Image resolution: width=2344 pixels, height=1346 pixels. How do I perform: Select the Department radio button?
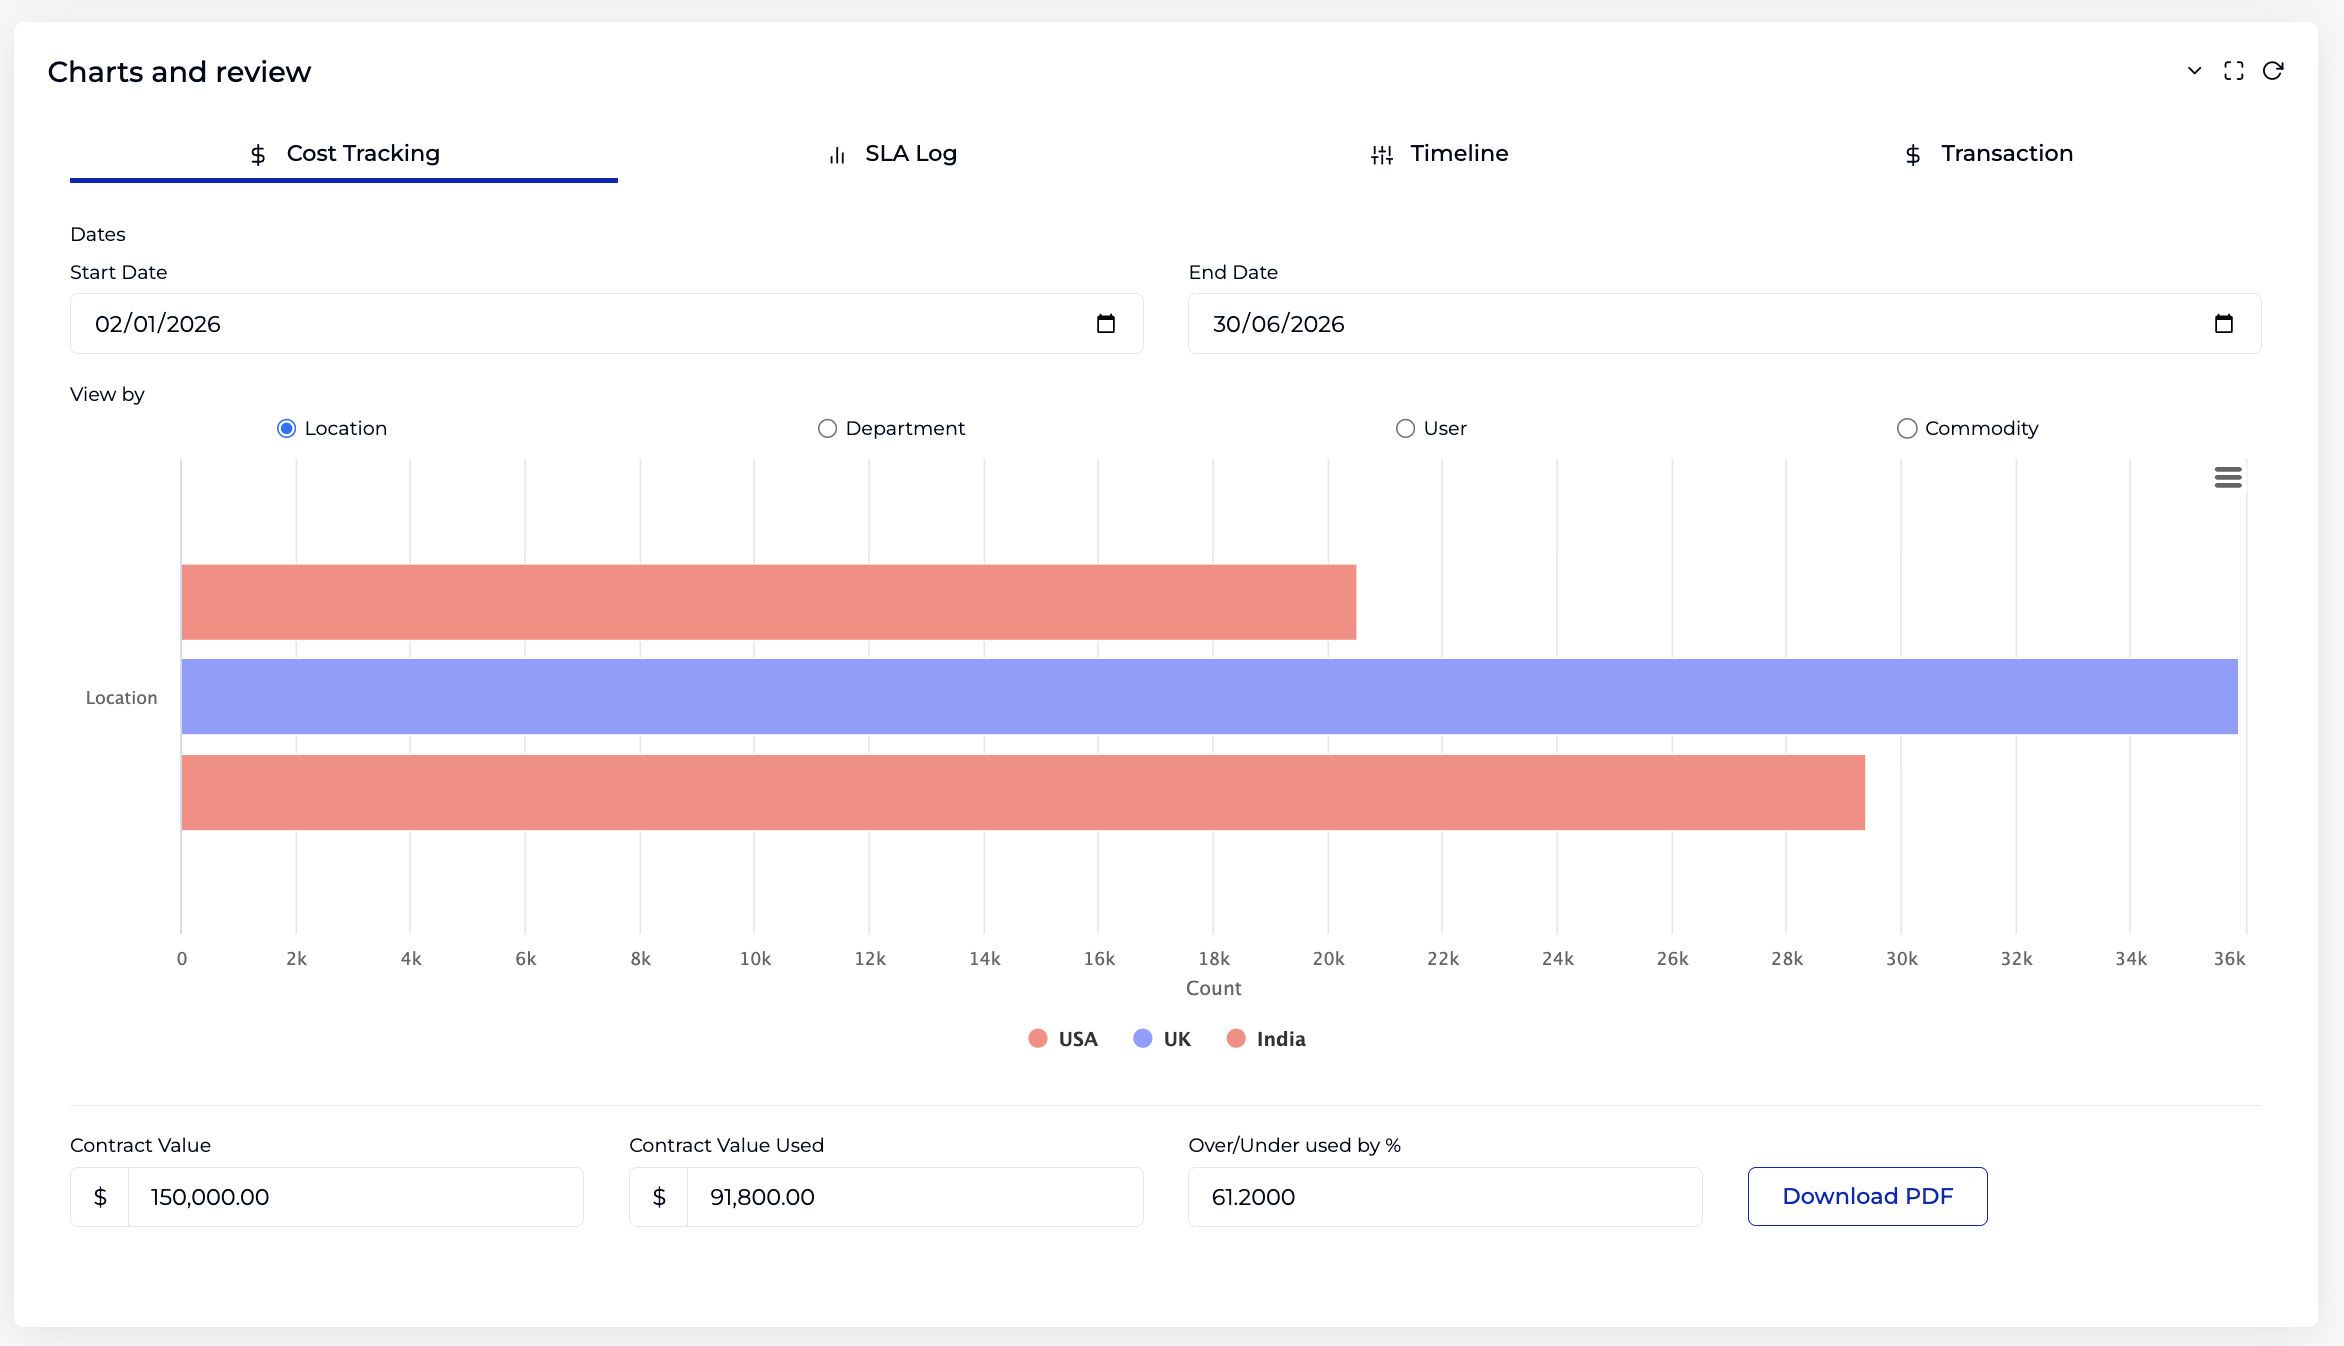coord(827,429)
